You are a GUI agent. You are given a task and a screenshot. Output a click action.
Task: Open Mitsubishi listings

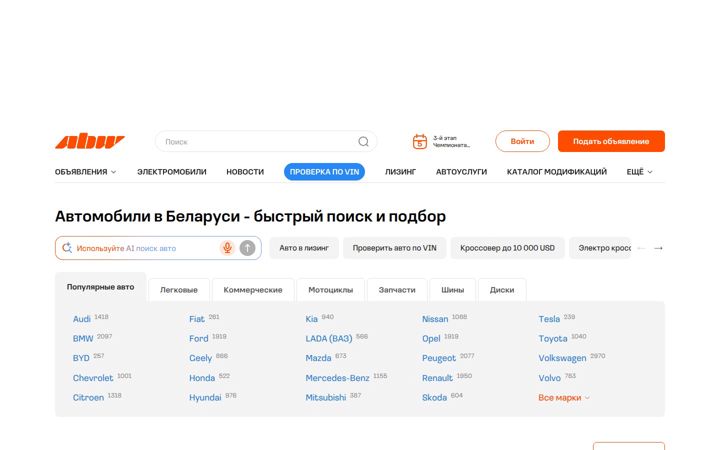tap(326, 398)
